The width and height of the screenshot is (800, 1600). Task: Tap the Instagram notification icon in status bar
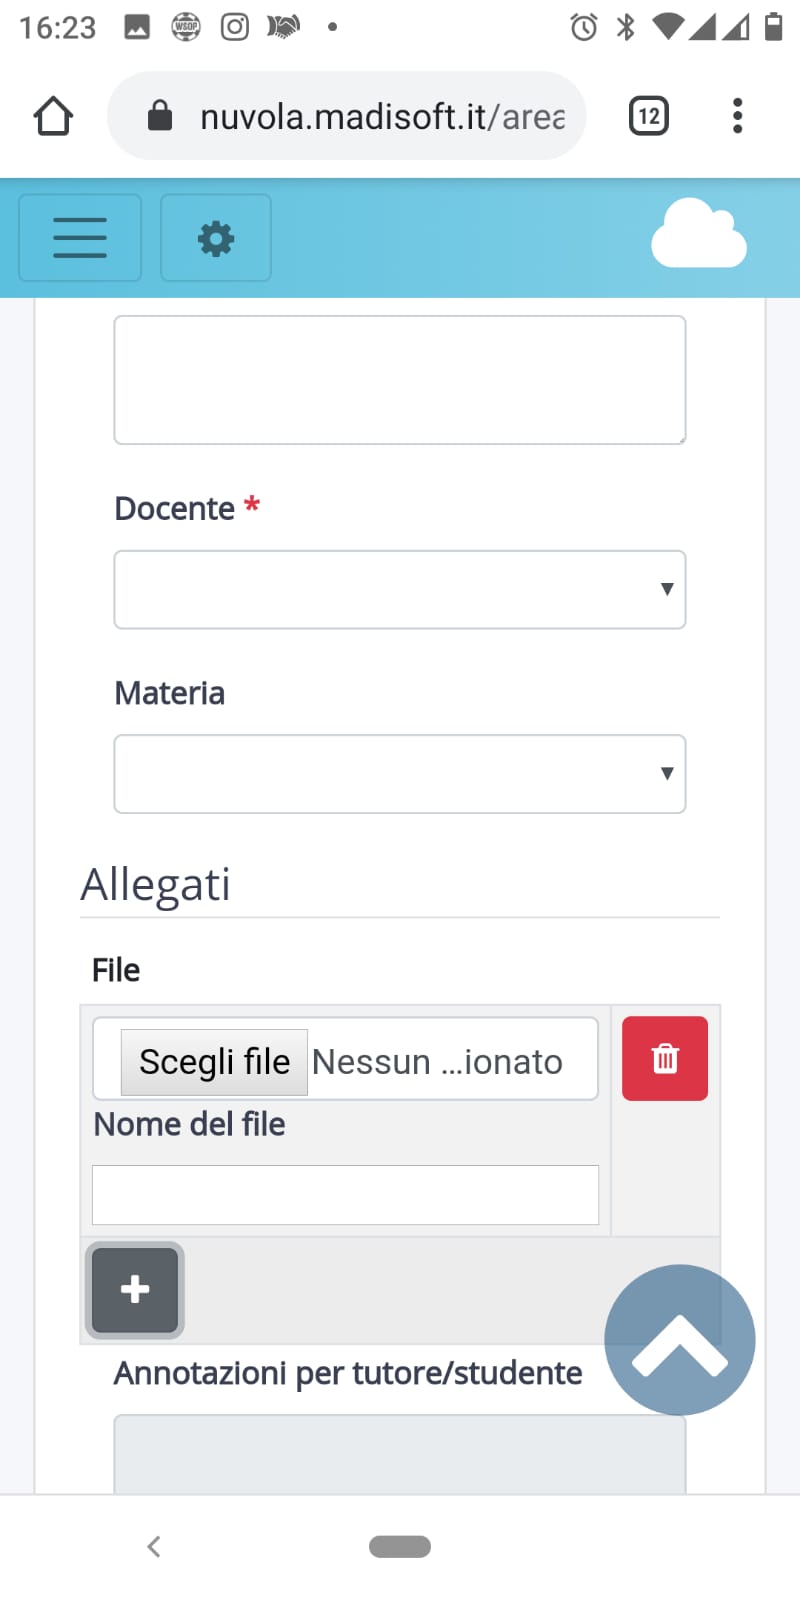235,27
